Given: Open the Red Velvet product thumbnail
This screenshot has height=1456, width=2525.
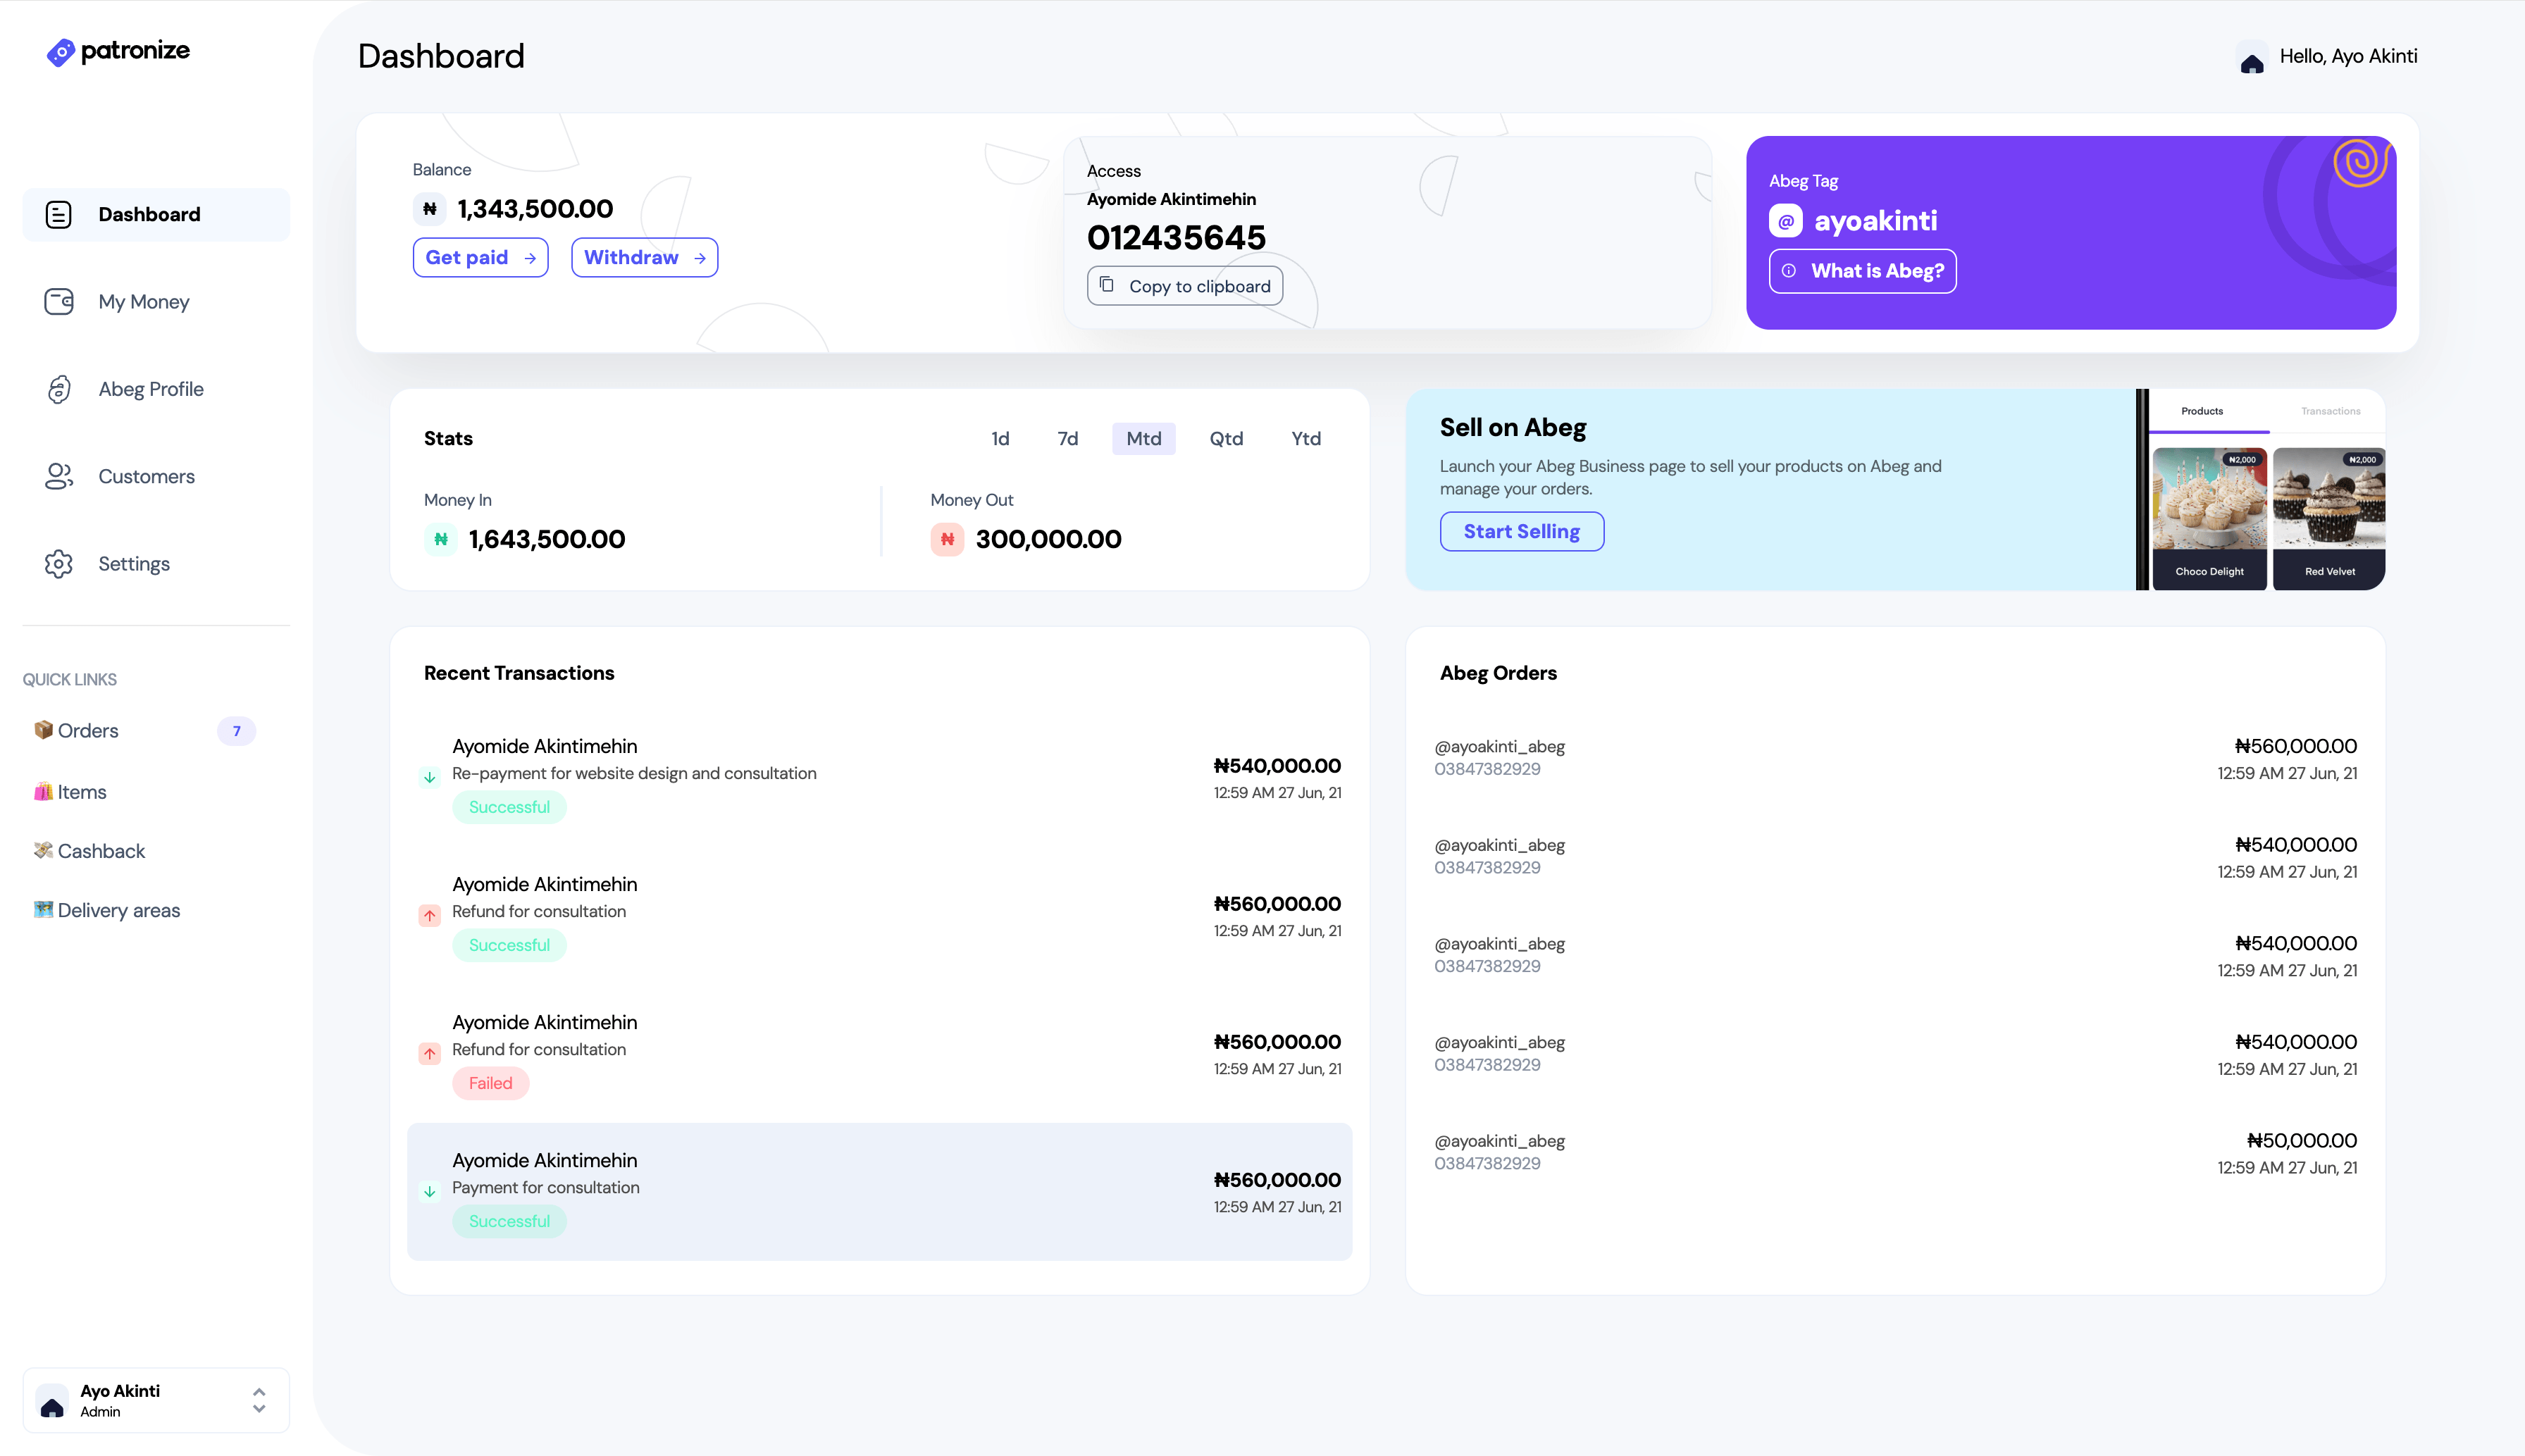Looking at the screenshot, I should (2328, 518).
